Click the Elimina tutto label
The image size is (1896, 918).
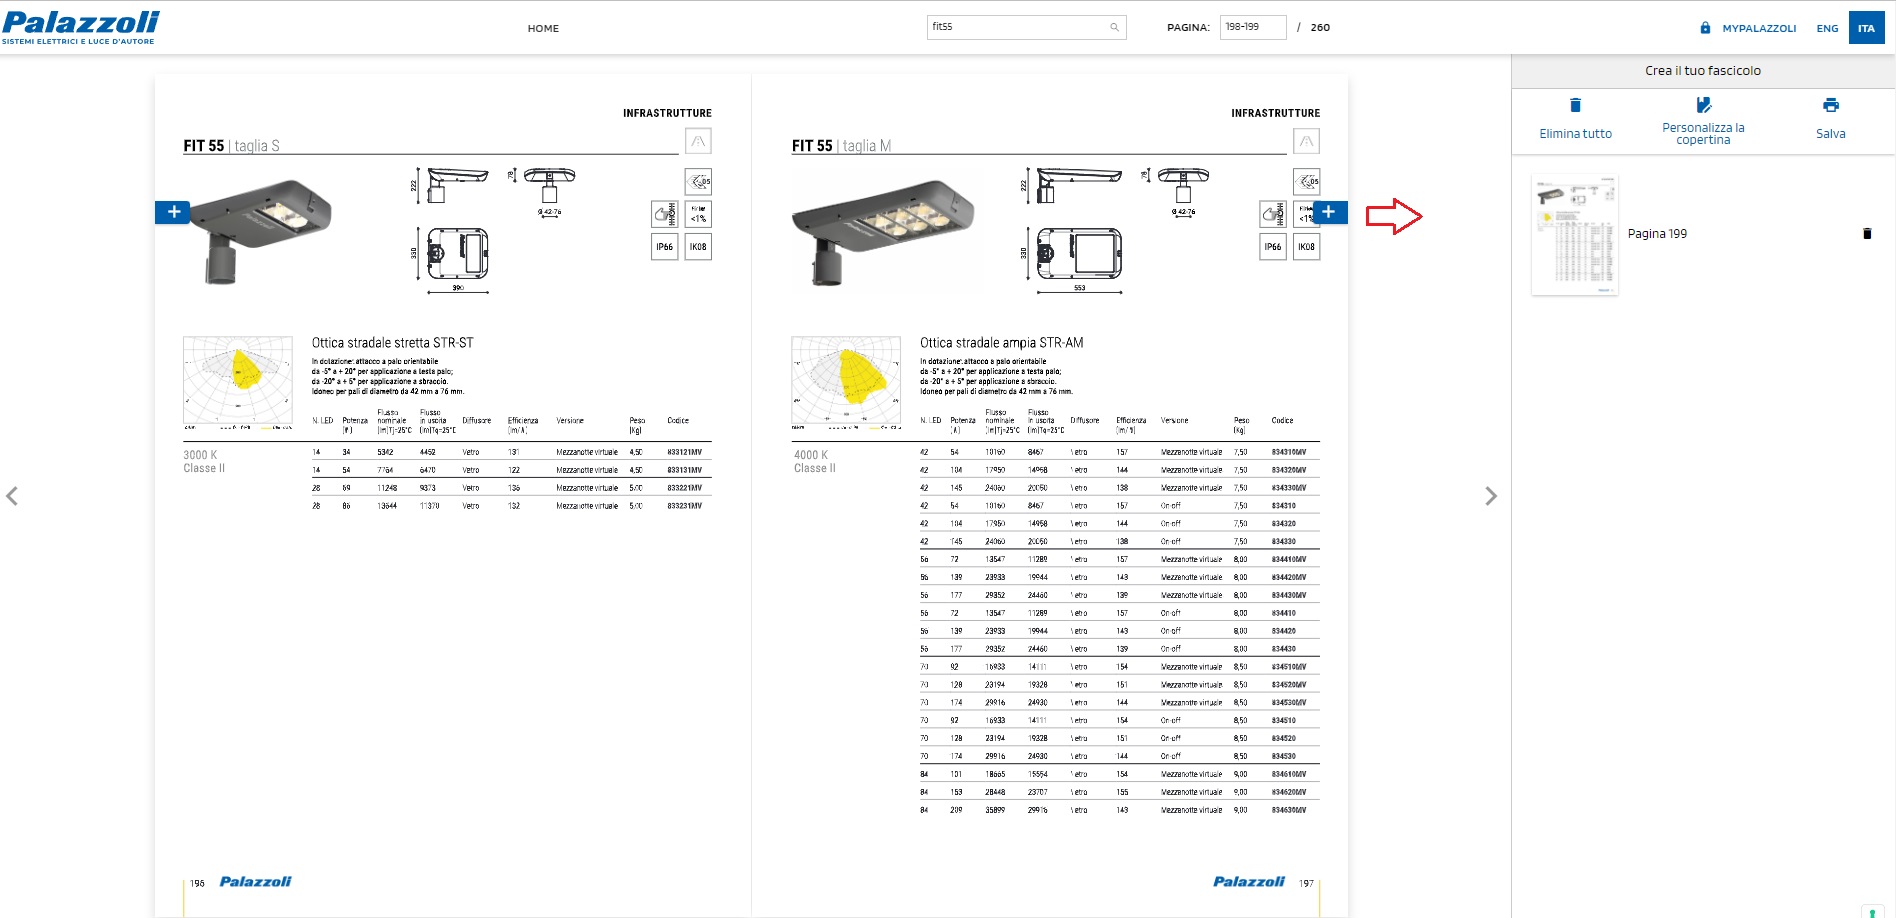click(1575, 134)
